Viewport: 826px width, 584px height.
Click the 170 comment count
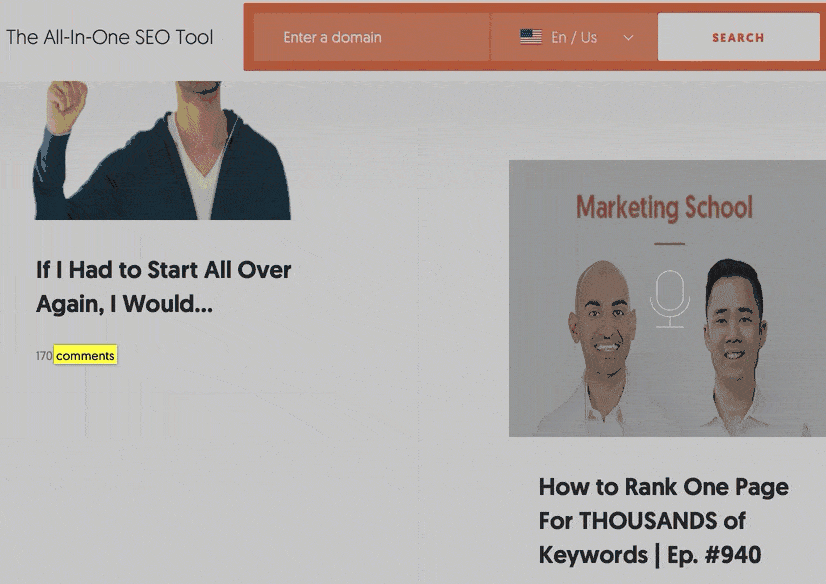click(44, 356)
